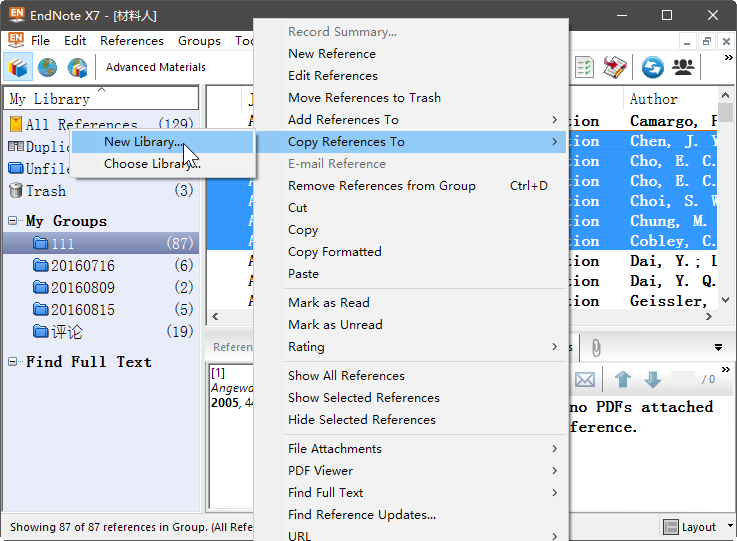The width and height of the screenshot is (737, 541).
Task: Select Integrated Library & Online Search Mode icon
Action: tap(77, 67)
